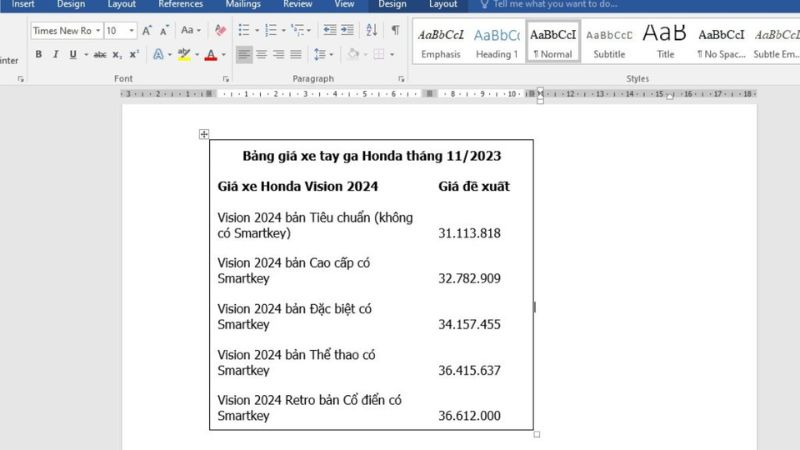
Task: Open font name dropdown Times New Roman
Action: click(x=98, y=31)
